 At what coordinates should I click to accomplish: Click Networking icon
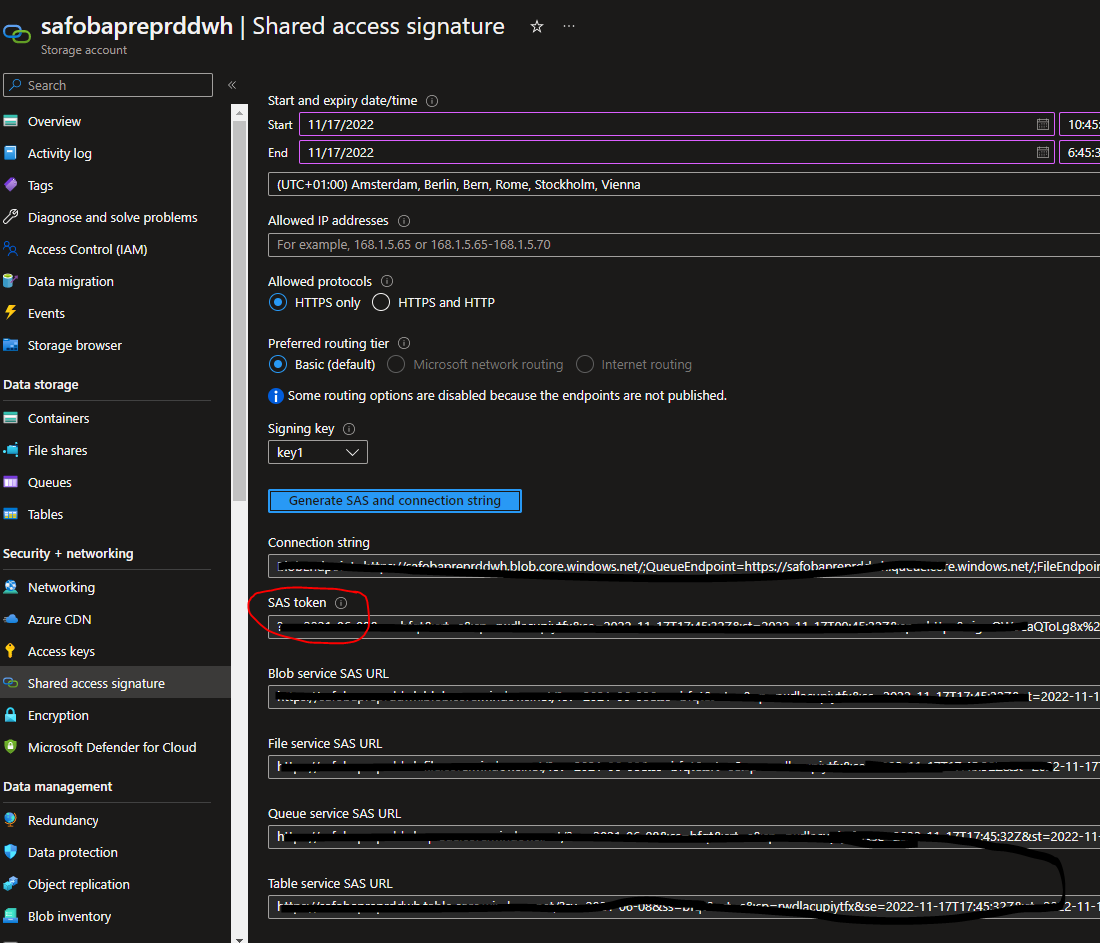tap(11, 587)
